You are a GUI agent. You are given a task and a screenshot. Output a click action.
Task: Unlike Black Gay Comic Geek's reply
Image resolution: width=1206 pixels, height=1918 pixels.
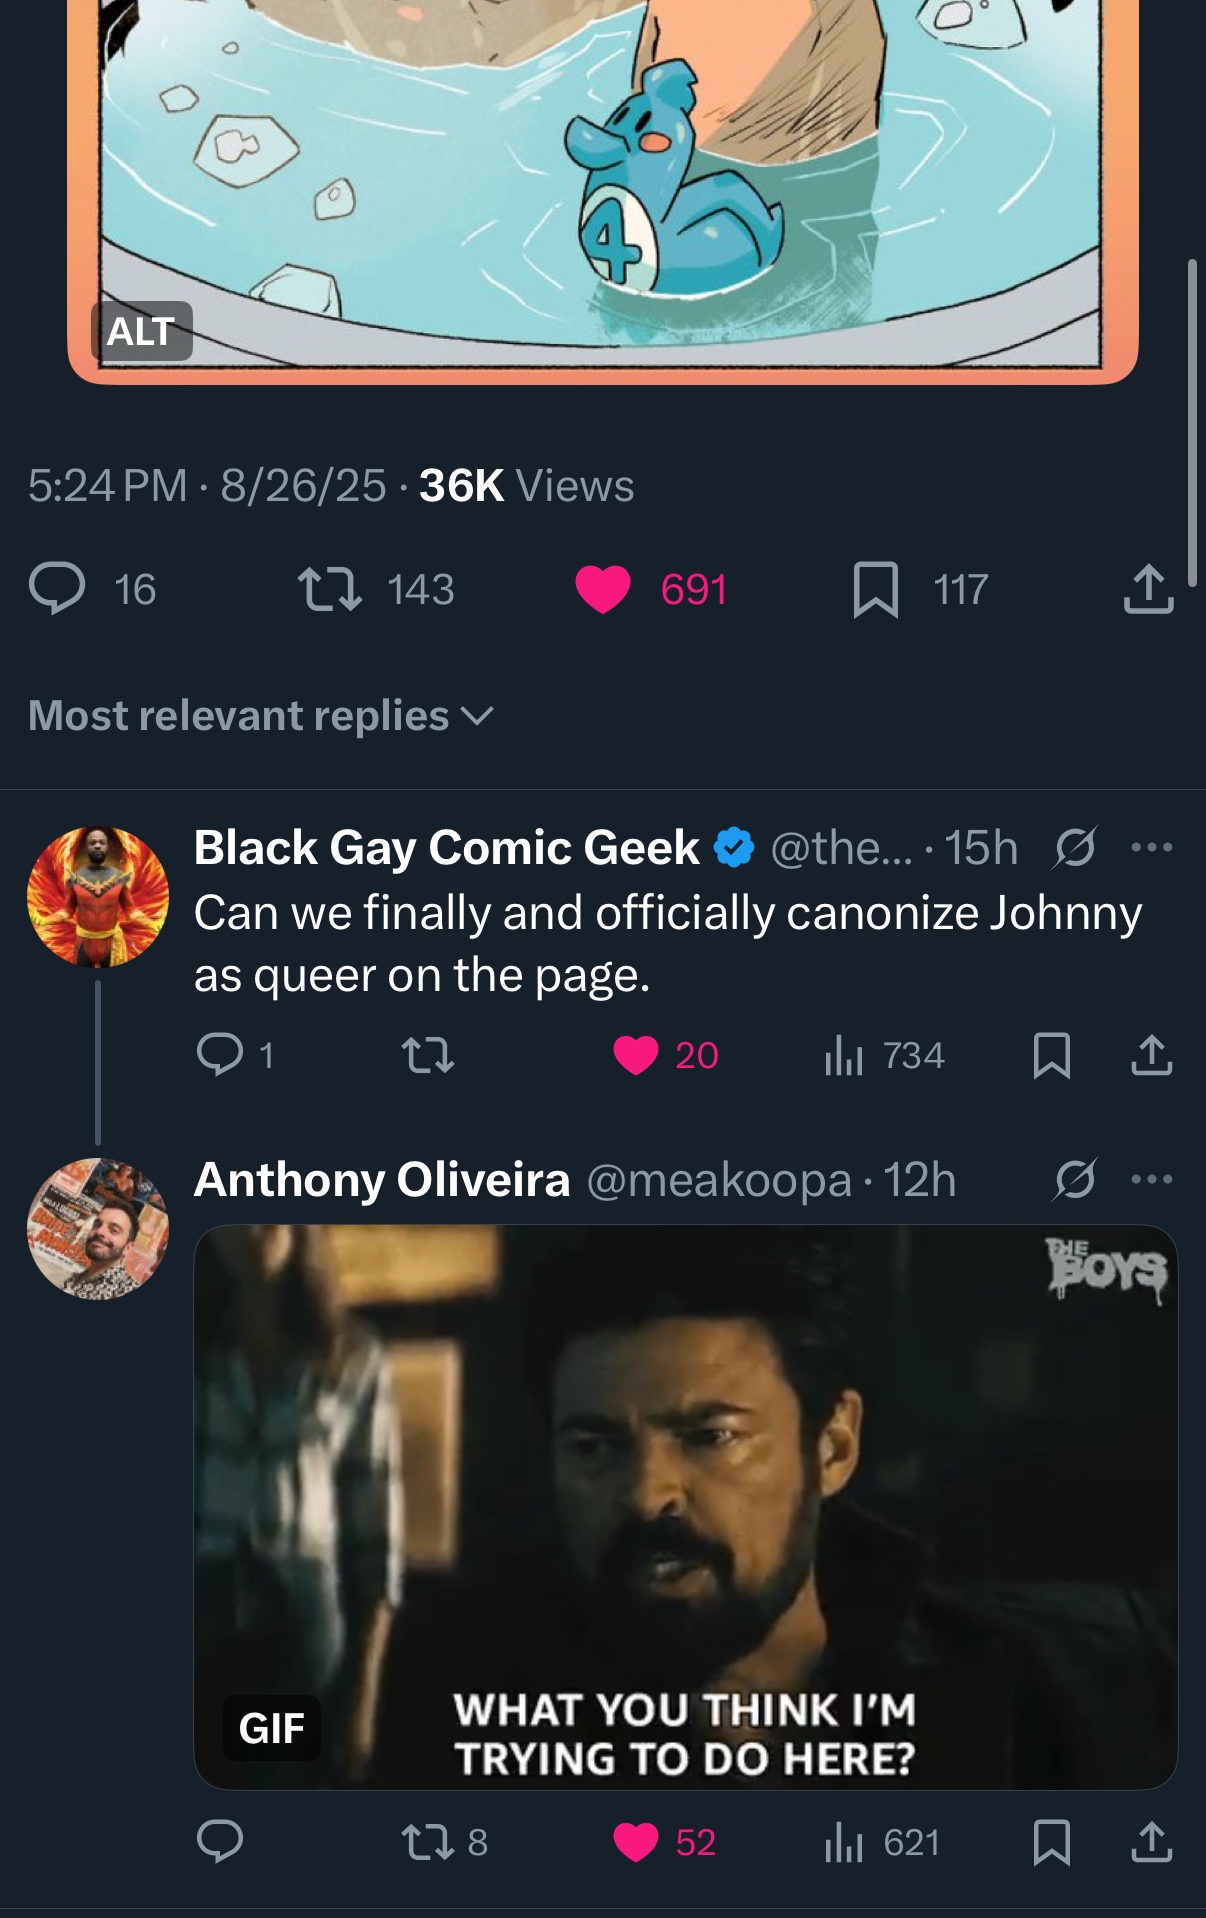[636, 1055]
